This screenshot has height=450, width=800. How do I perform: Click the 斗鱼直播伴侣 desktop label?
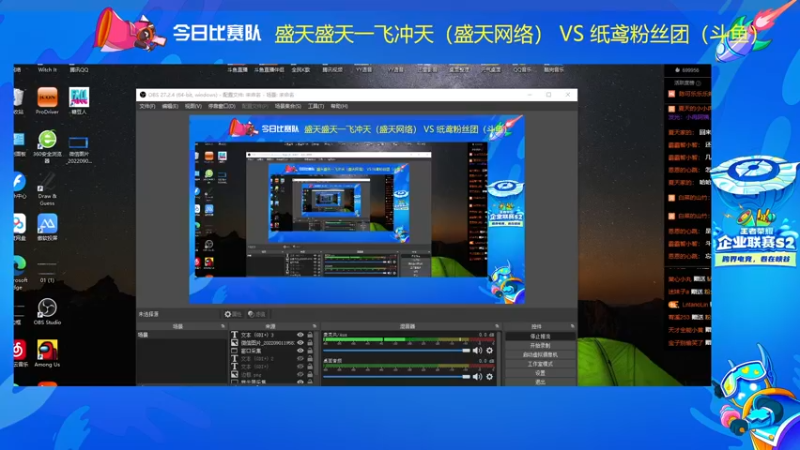(269, 70)
